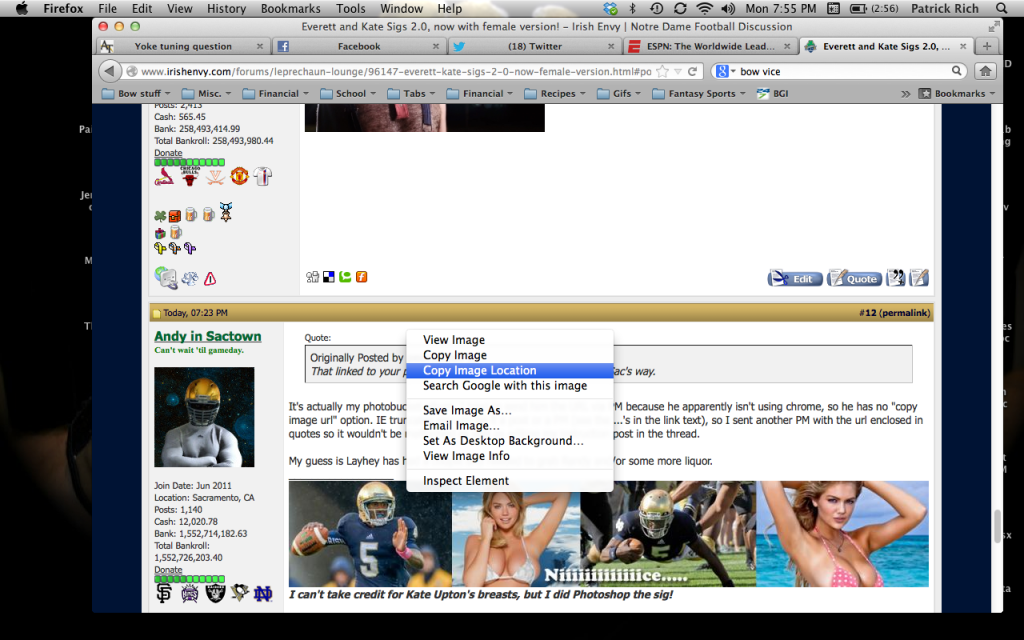The image size is (1024, 640).
Task: Toggle multi-quote for this post
Action: tap(896, 278)
